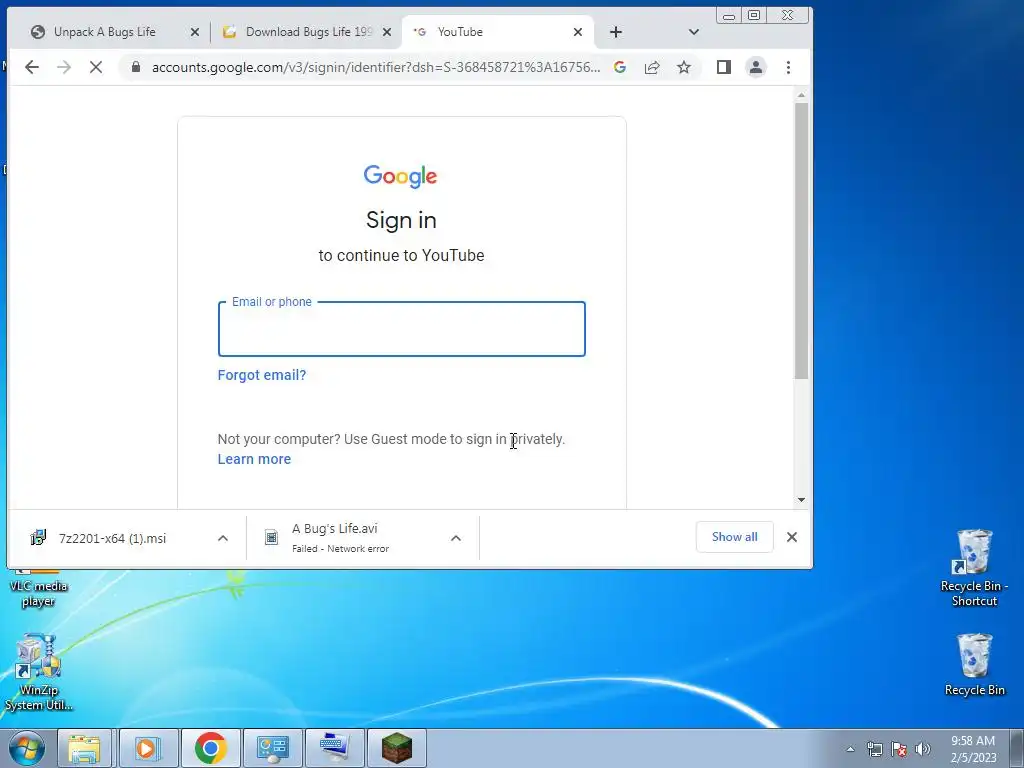This screenshot has width=1024, height=768.
Task: Open the Minecraft grass block taskbar icon
Action: point(396,748)
